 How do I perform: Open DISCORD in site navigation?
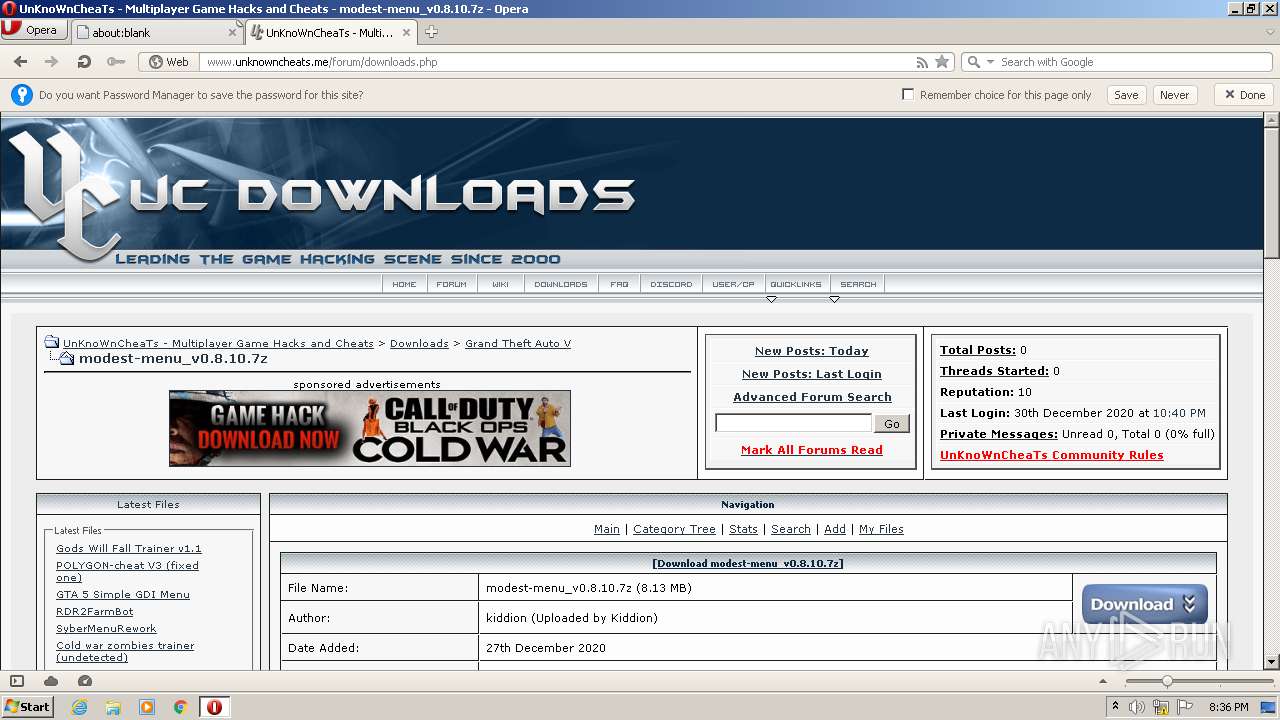pos(671,284)
